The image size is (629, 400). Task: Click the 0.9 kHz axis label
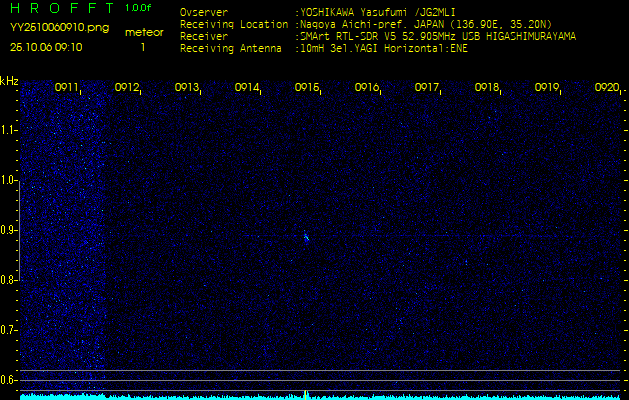(9, 230)
